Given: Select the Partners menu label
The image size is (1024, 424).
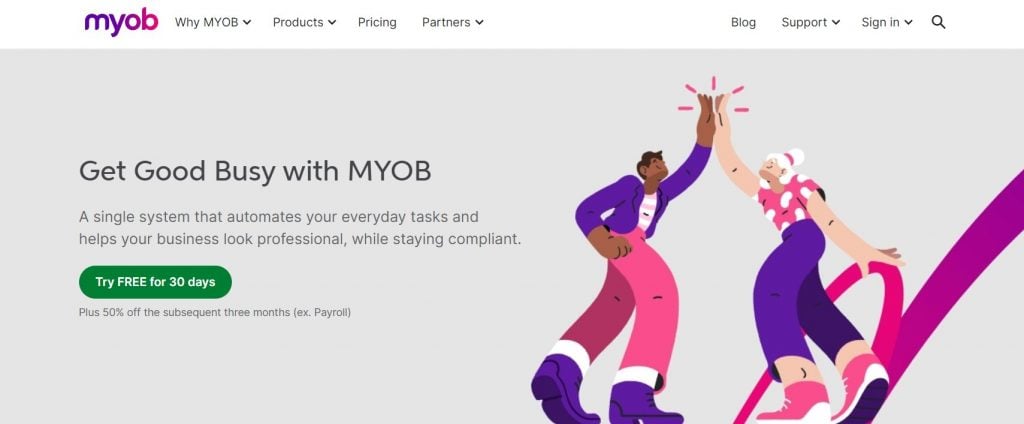Looking at the screenshot, I should [x=446, y=22].
